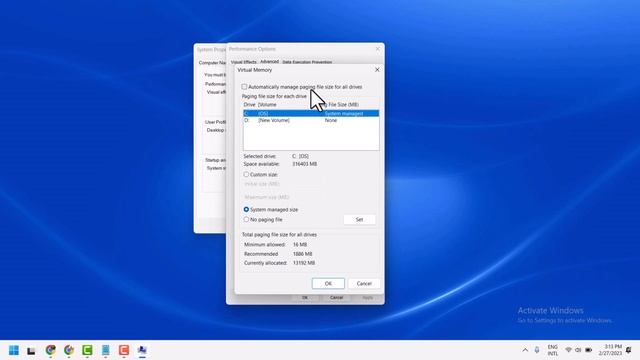Open the Windows Start menu
The image size is (640, 360).
pos(14,350)
